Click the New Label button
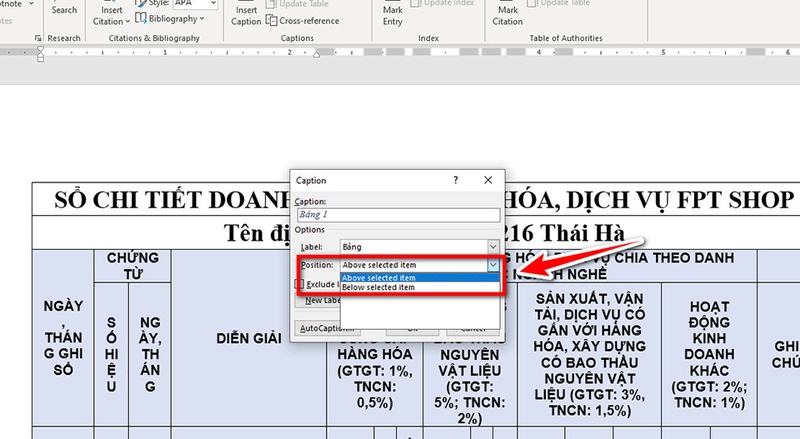800x439 pixels. 318,300
